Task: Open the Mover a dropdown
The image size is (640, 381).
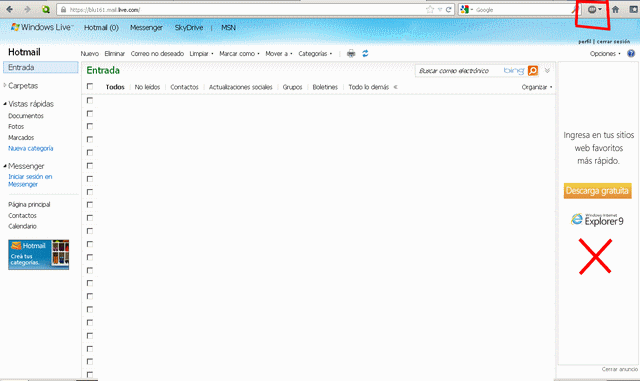Action: (x=279, y=53)
